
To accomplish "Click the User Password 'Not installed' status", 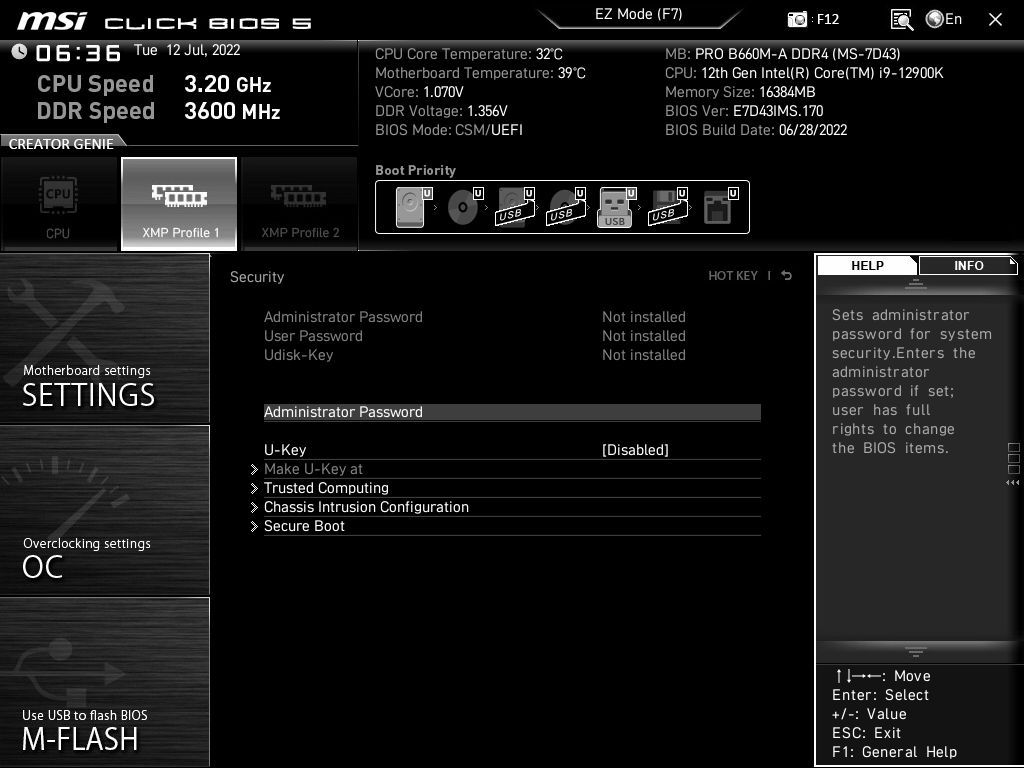I will pyautogui.click(x=643, y=336).
